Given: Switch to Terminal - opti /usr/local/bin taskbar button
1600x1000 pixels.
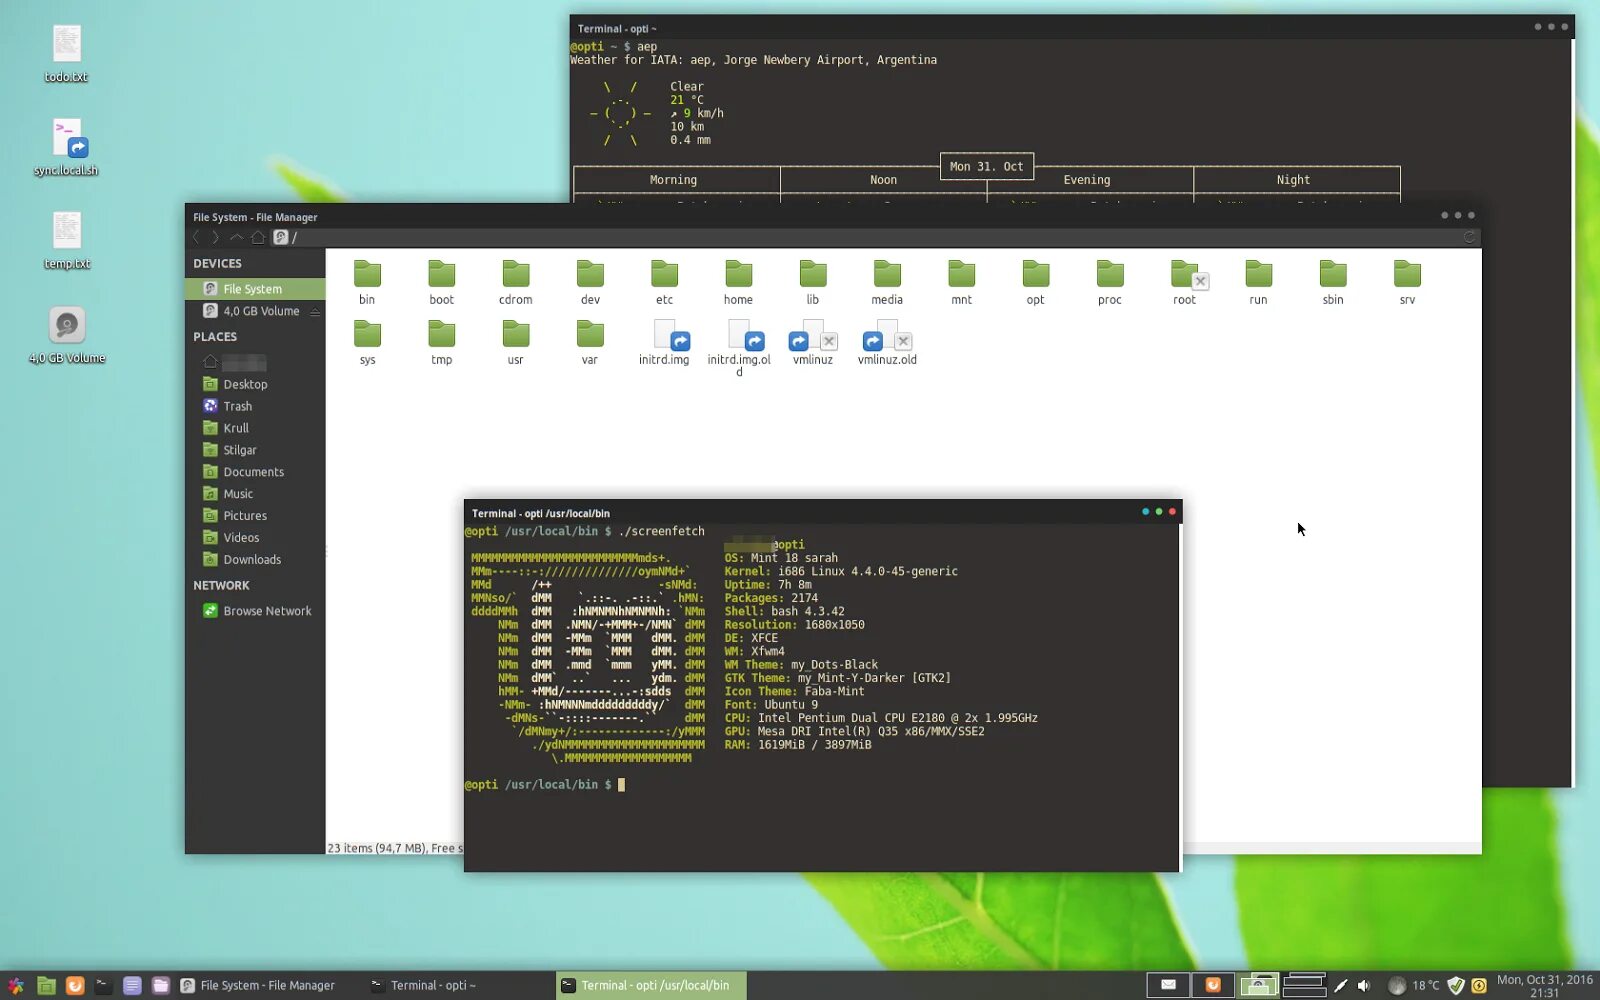Looking at the screenshot, I should pyautogui.click(x=650, y=985).
